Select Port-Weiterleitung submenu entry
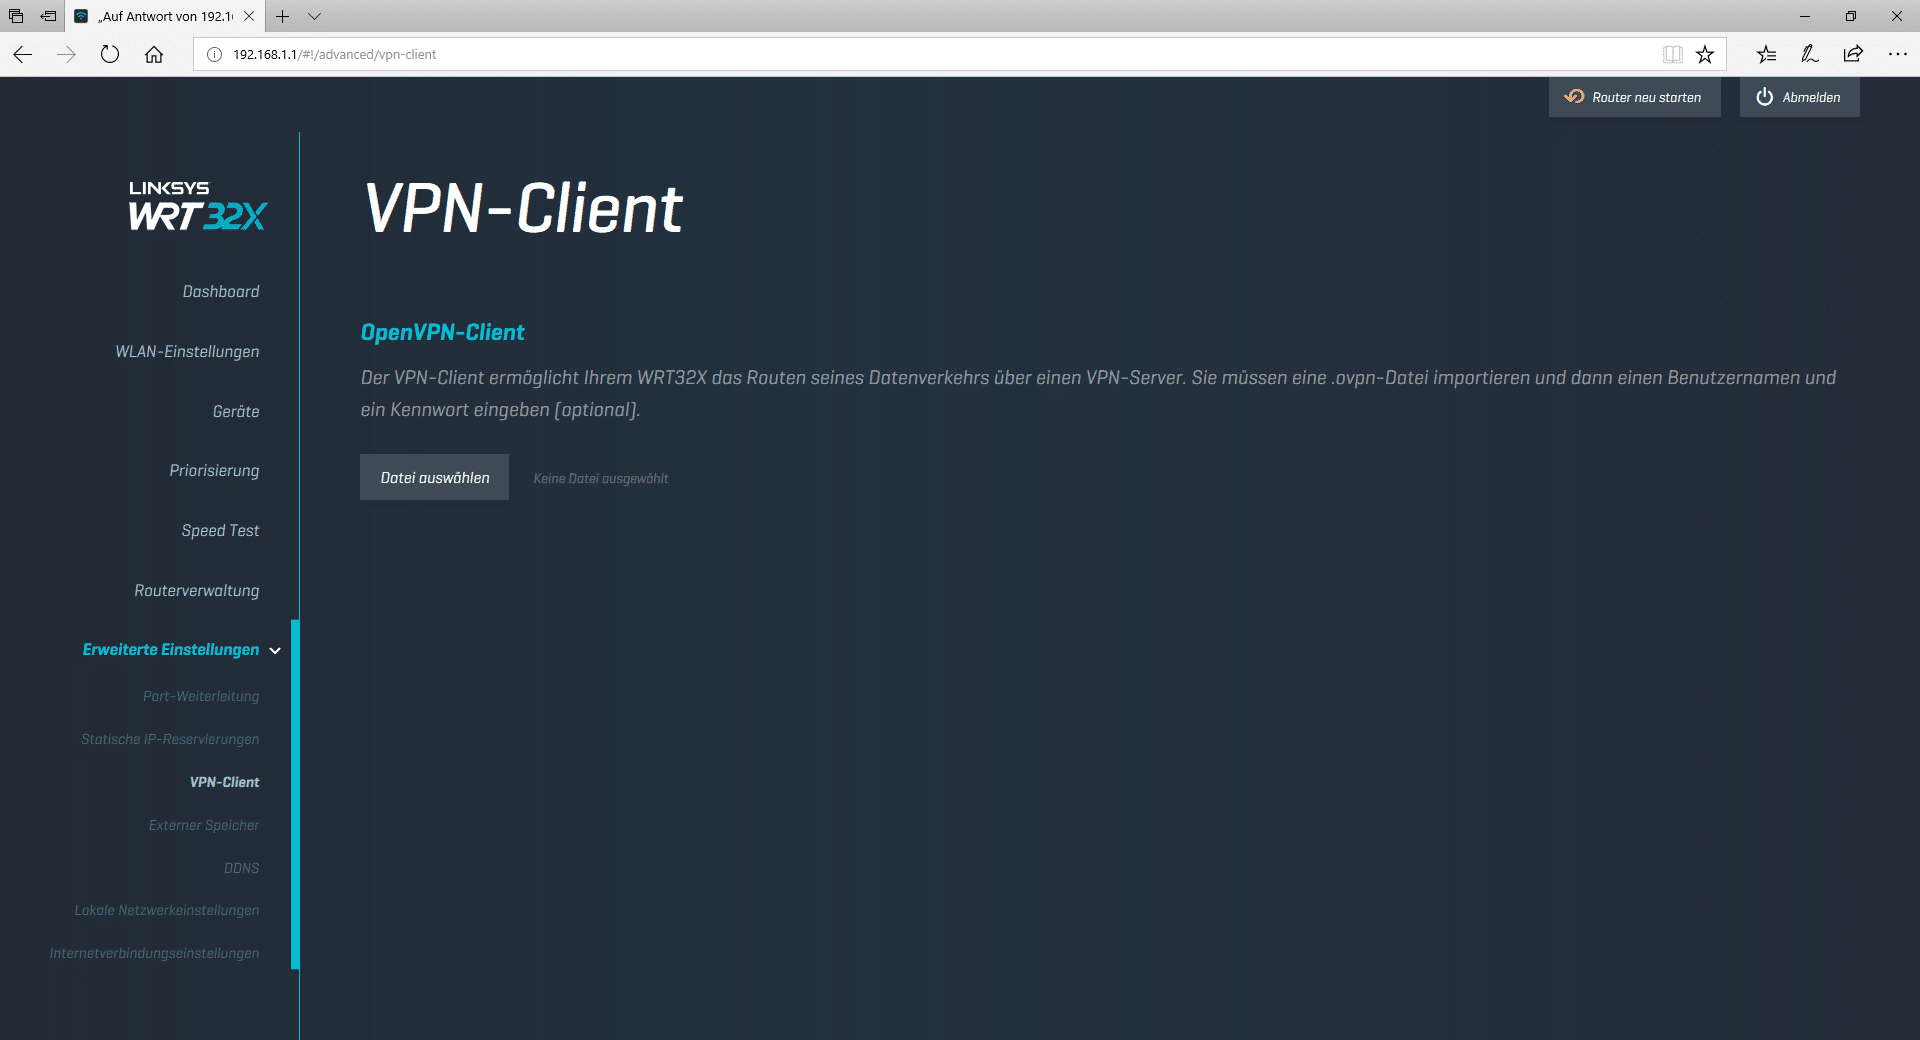The width and height of the screenshot is (1920, 1040). [200, 697]
